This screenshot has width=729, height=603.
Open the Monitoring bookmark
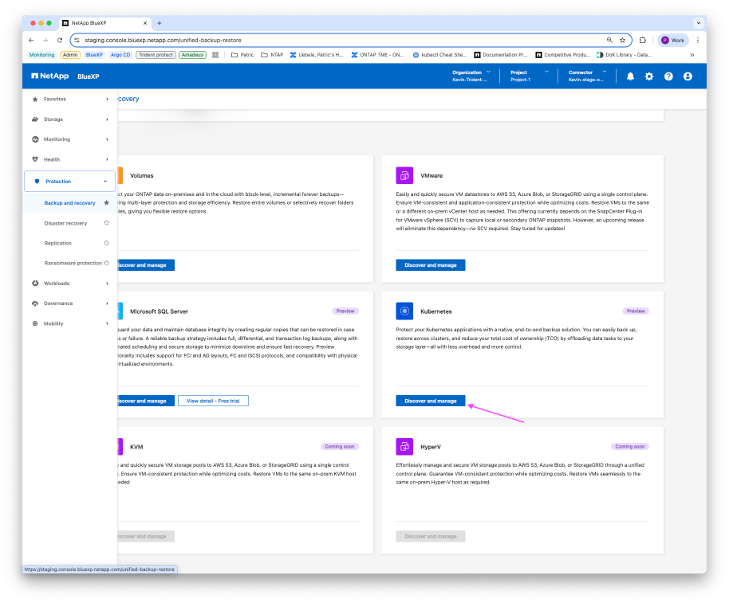pos(41,55)
